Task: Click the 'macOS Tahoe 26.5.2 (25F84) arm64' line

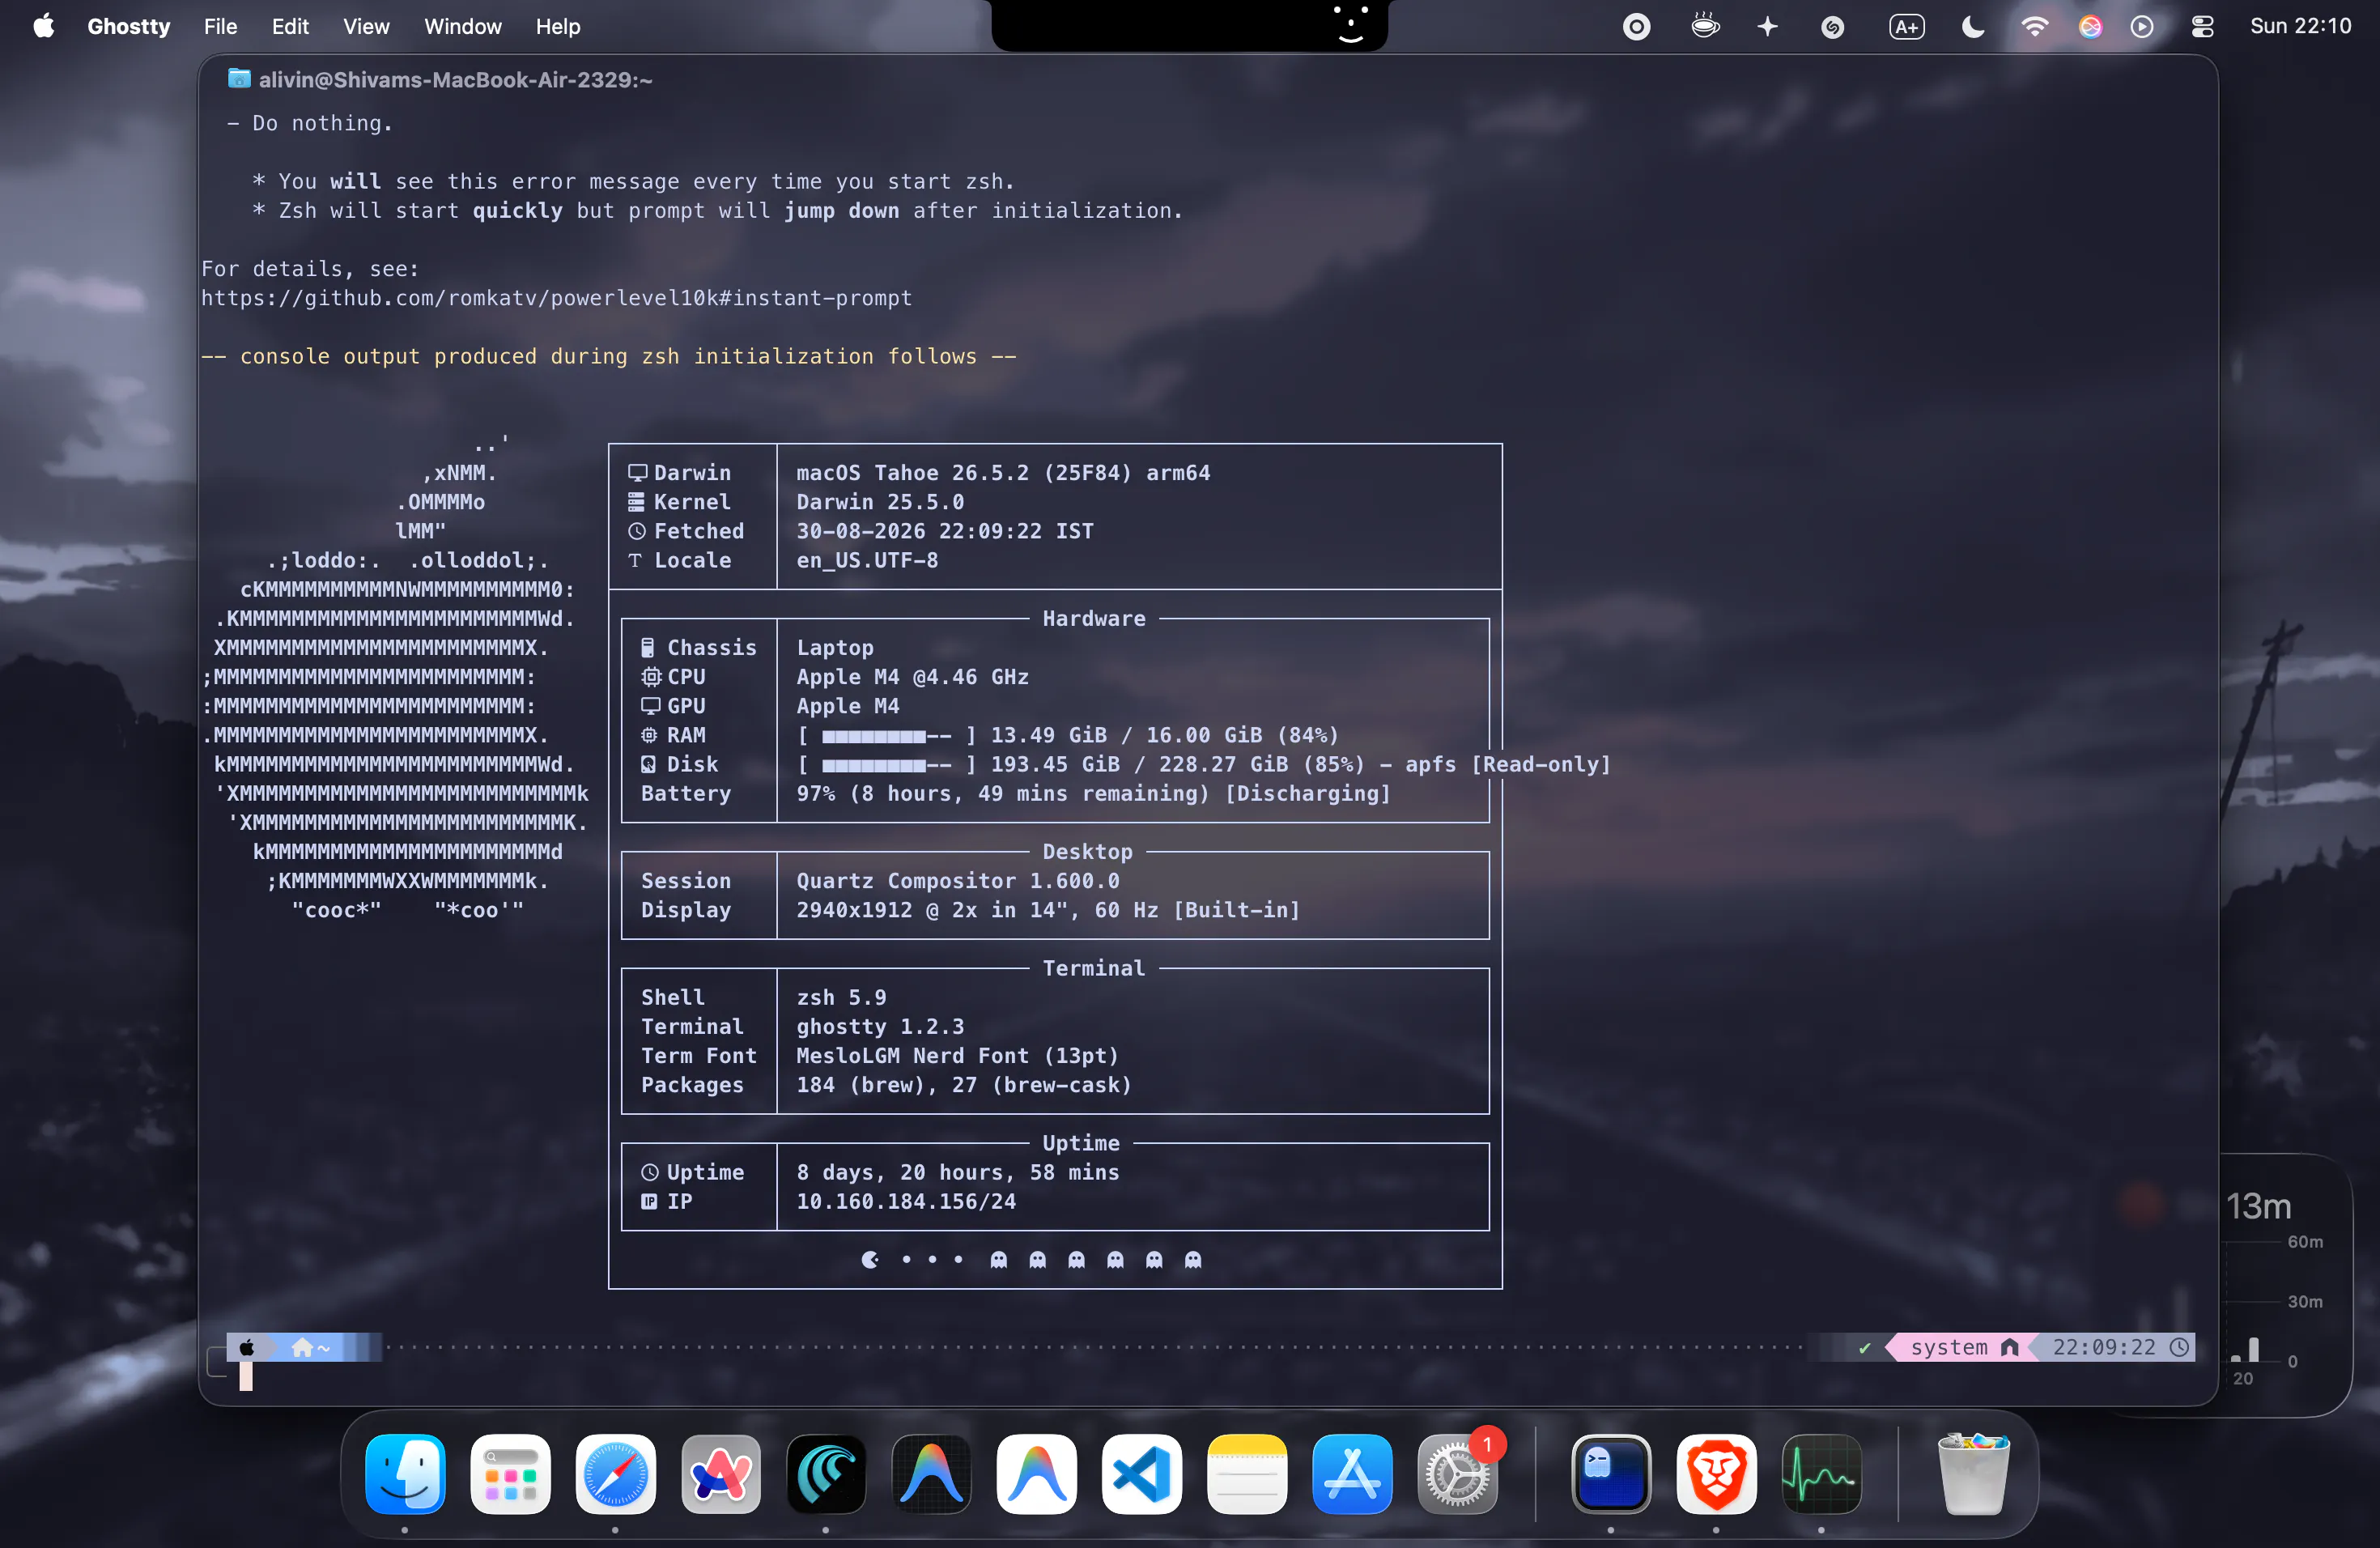Action: point(1003,472)
